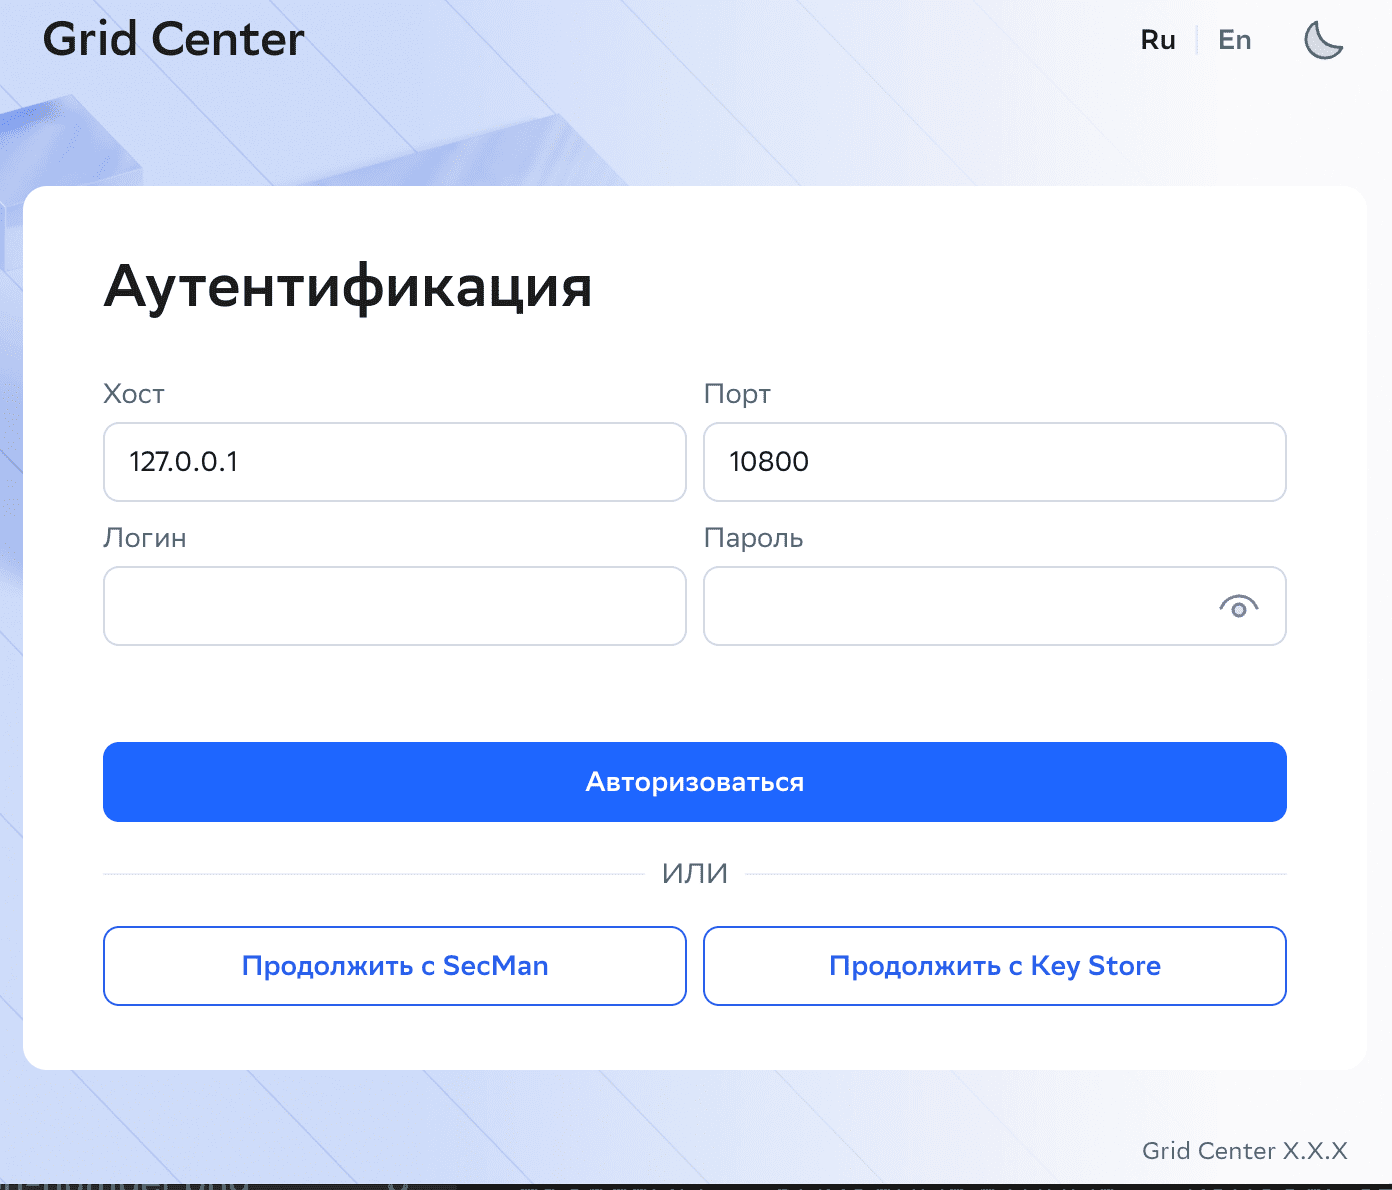Focus the Хост input field

pos(395,462)
